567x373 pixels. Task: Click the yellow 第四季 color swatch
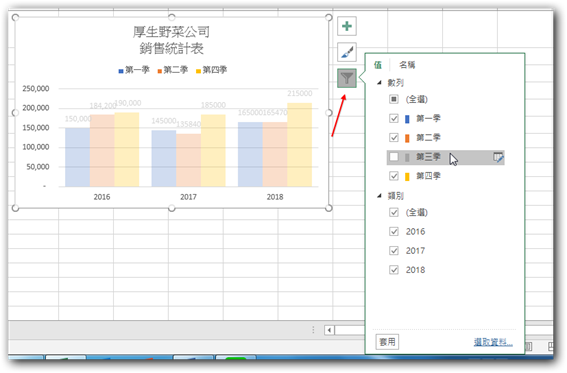coord(407,176)
